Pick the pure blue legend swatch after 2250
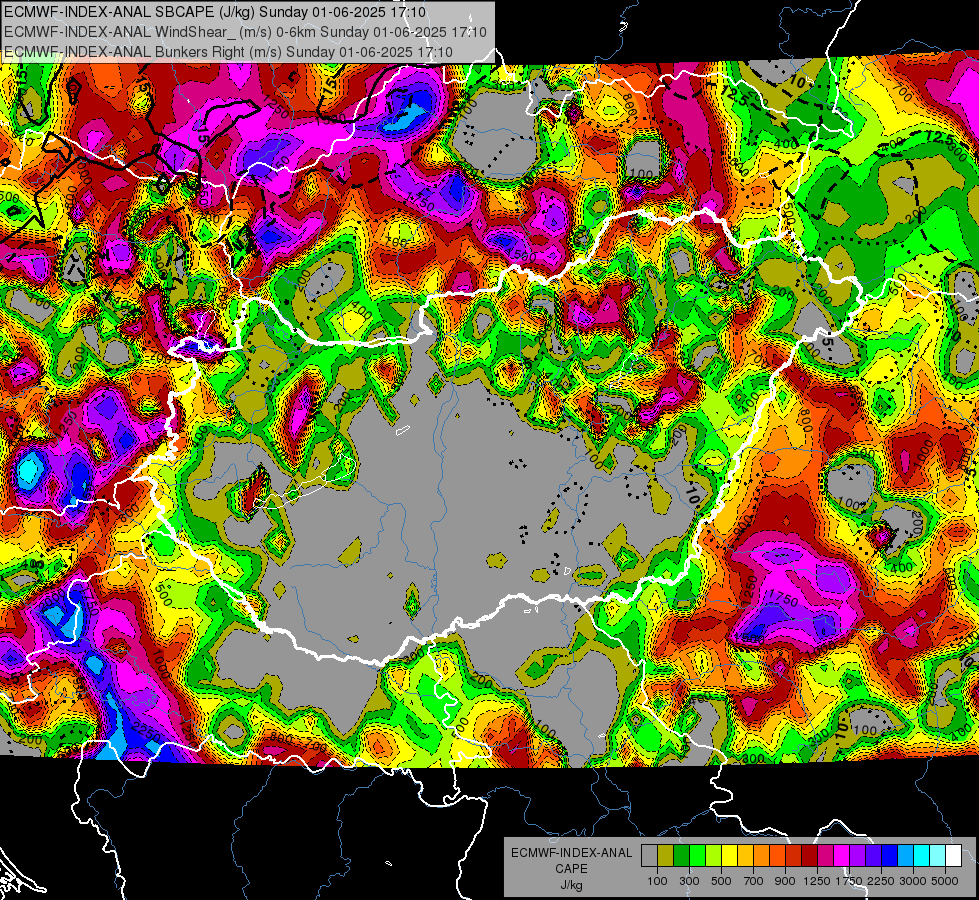Image resolution: width=979 pixels, height=900 pixels. tap(890, 855)
